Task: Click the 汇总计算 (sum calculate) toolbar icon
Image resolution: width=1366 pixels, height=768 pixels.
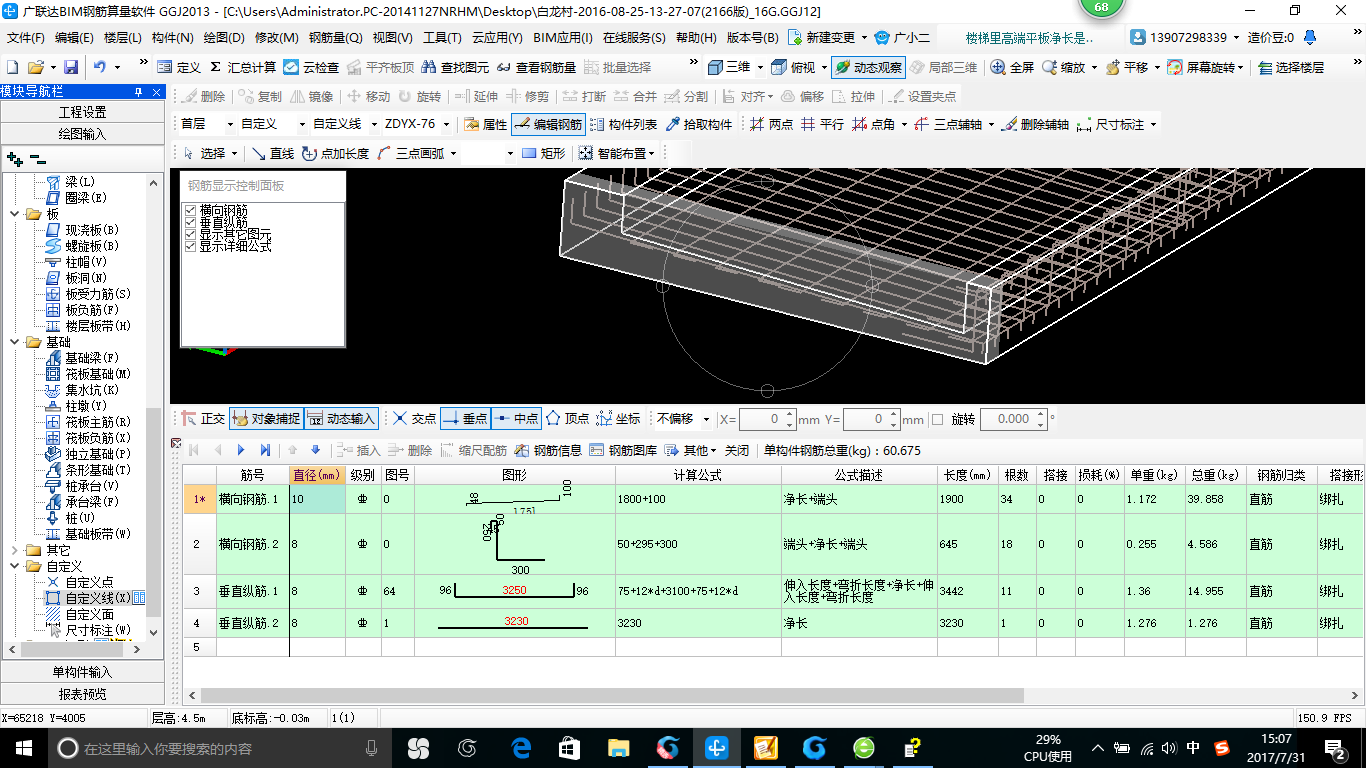Action: [x=243, y=68]
